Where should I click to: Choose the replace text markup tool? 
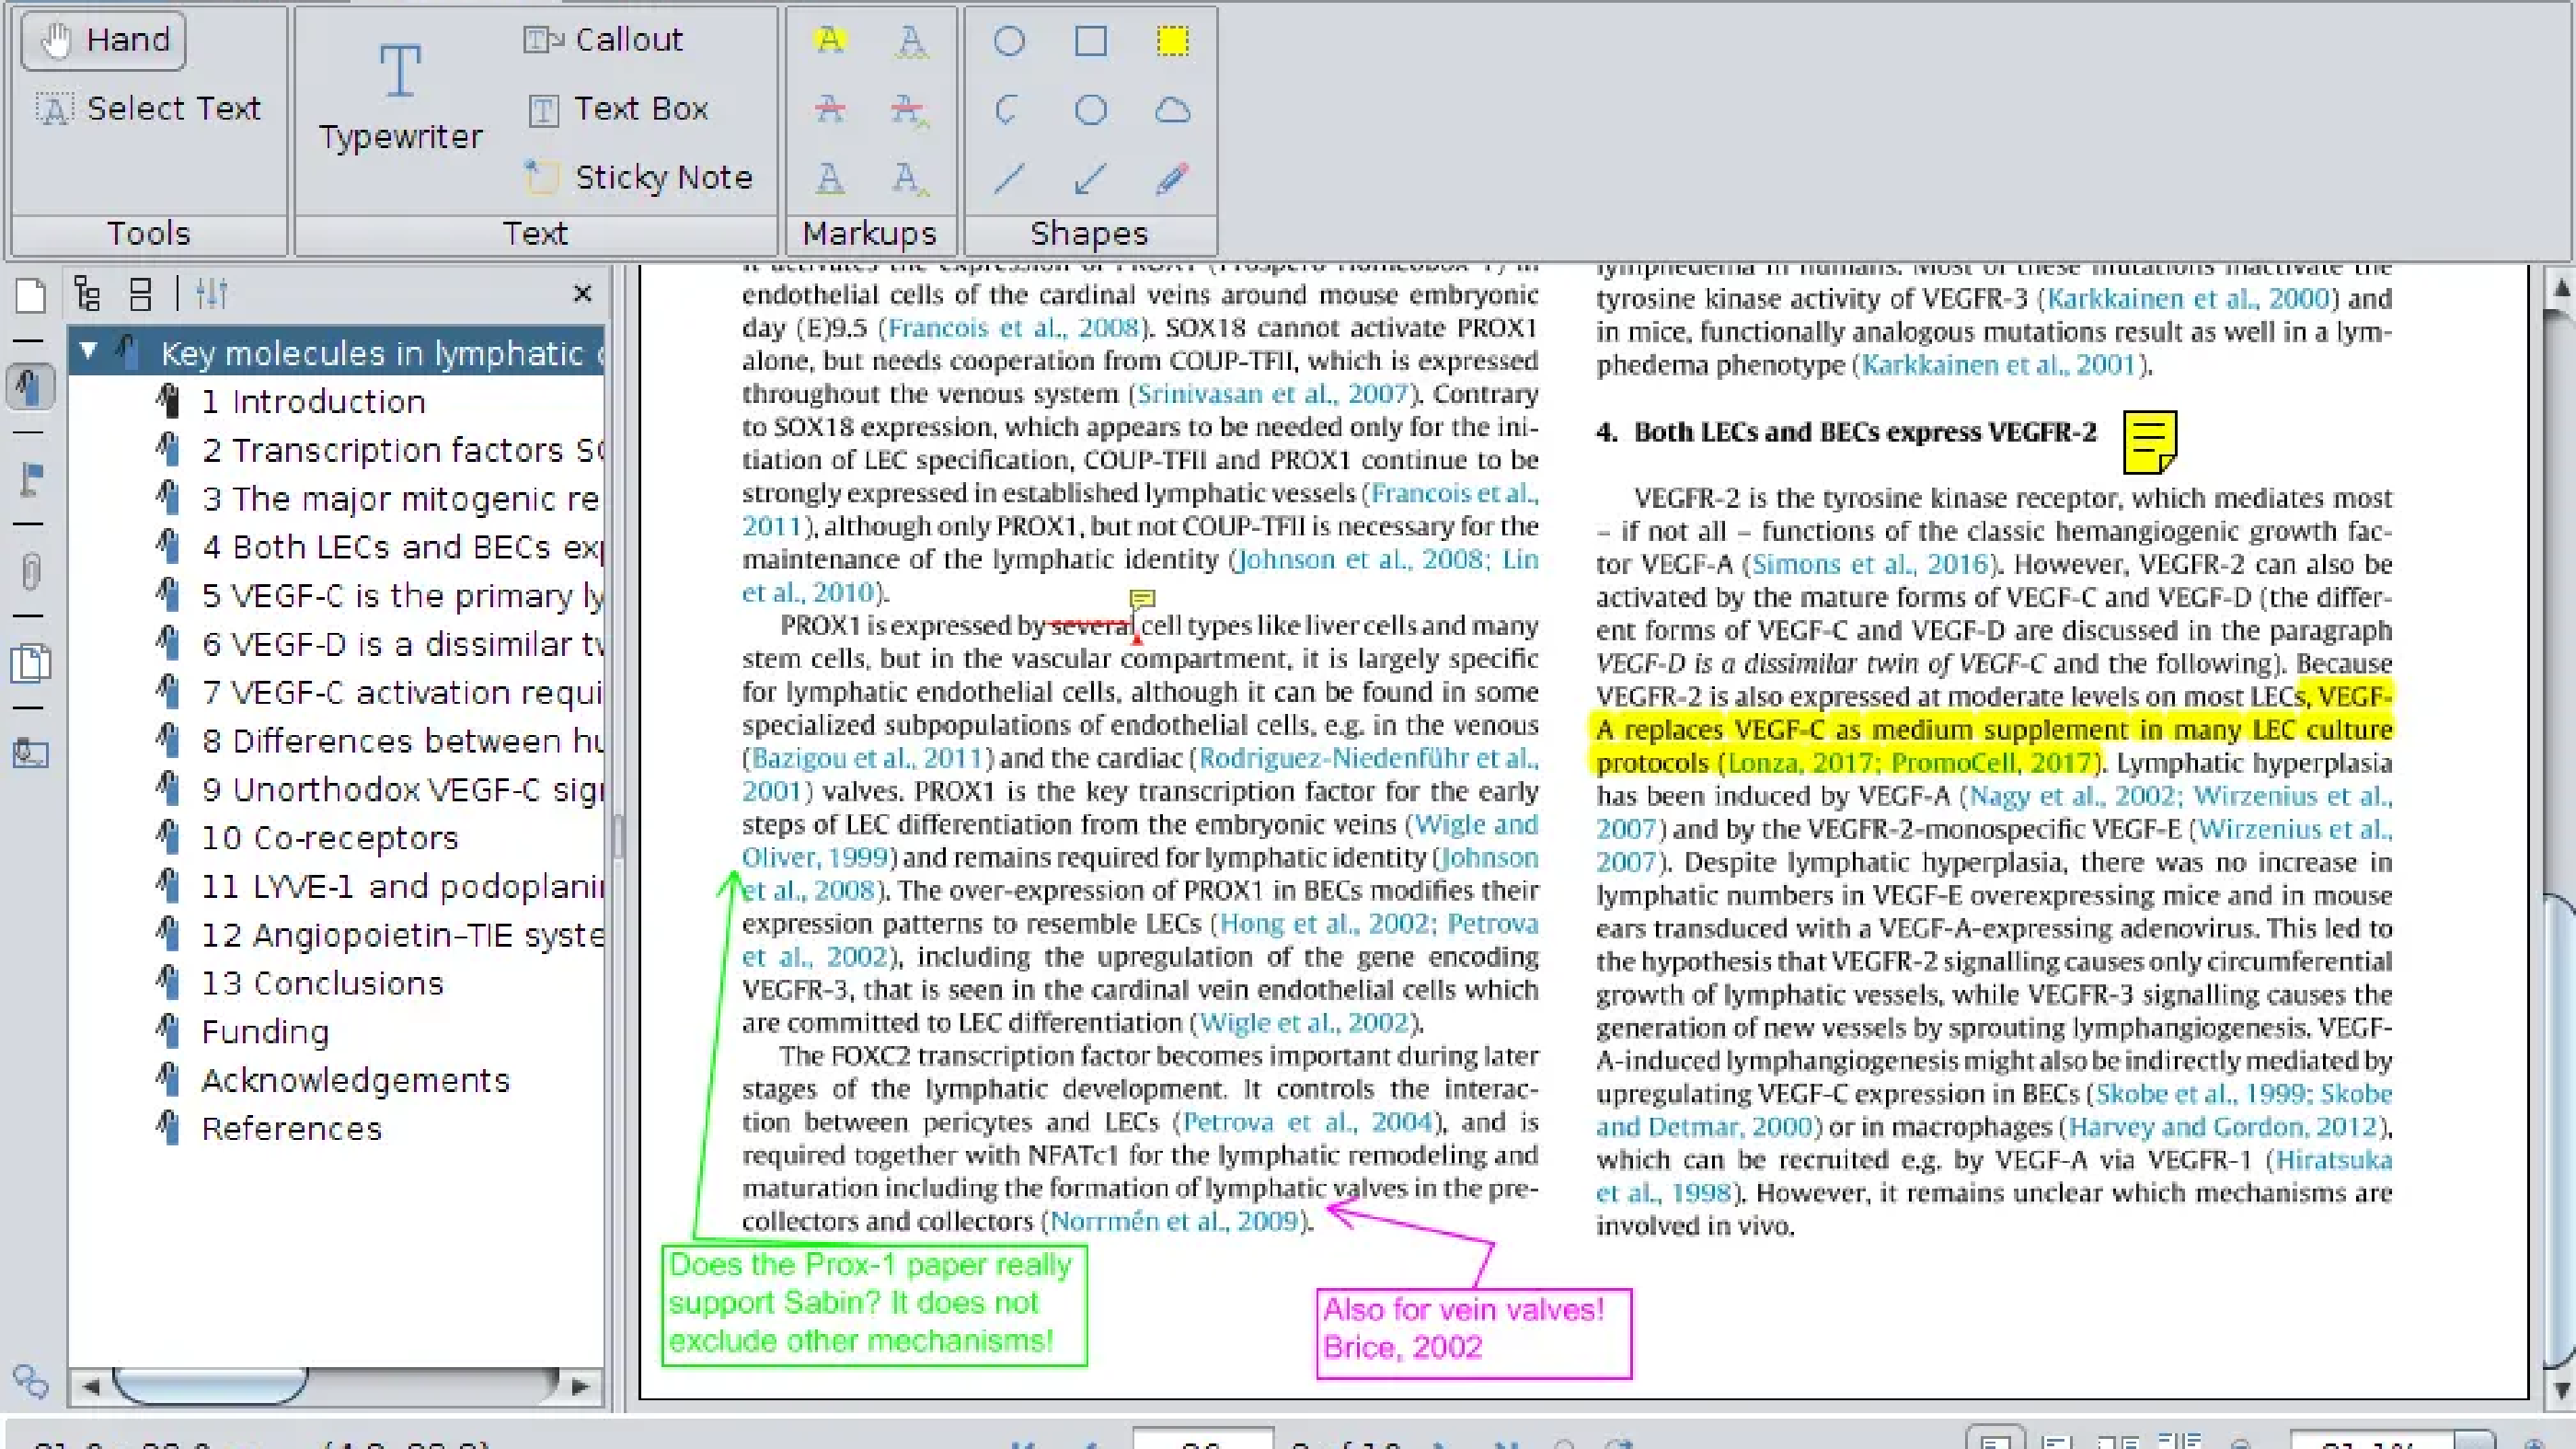coord(910,109)
